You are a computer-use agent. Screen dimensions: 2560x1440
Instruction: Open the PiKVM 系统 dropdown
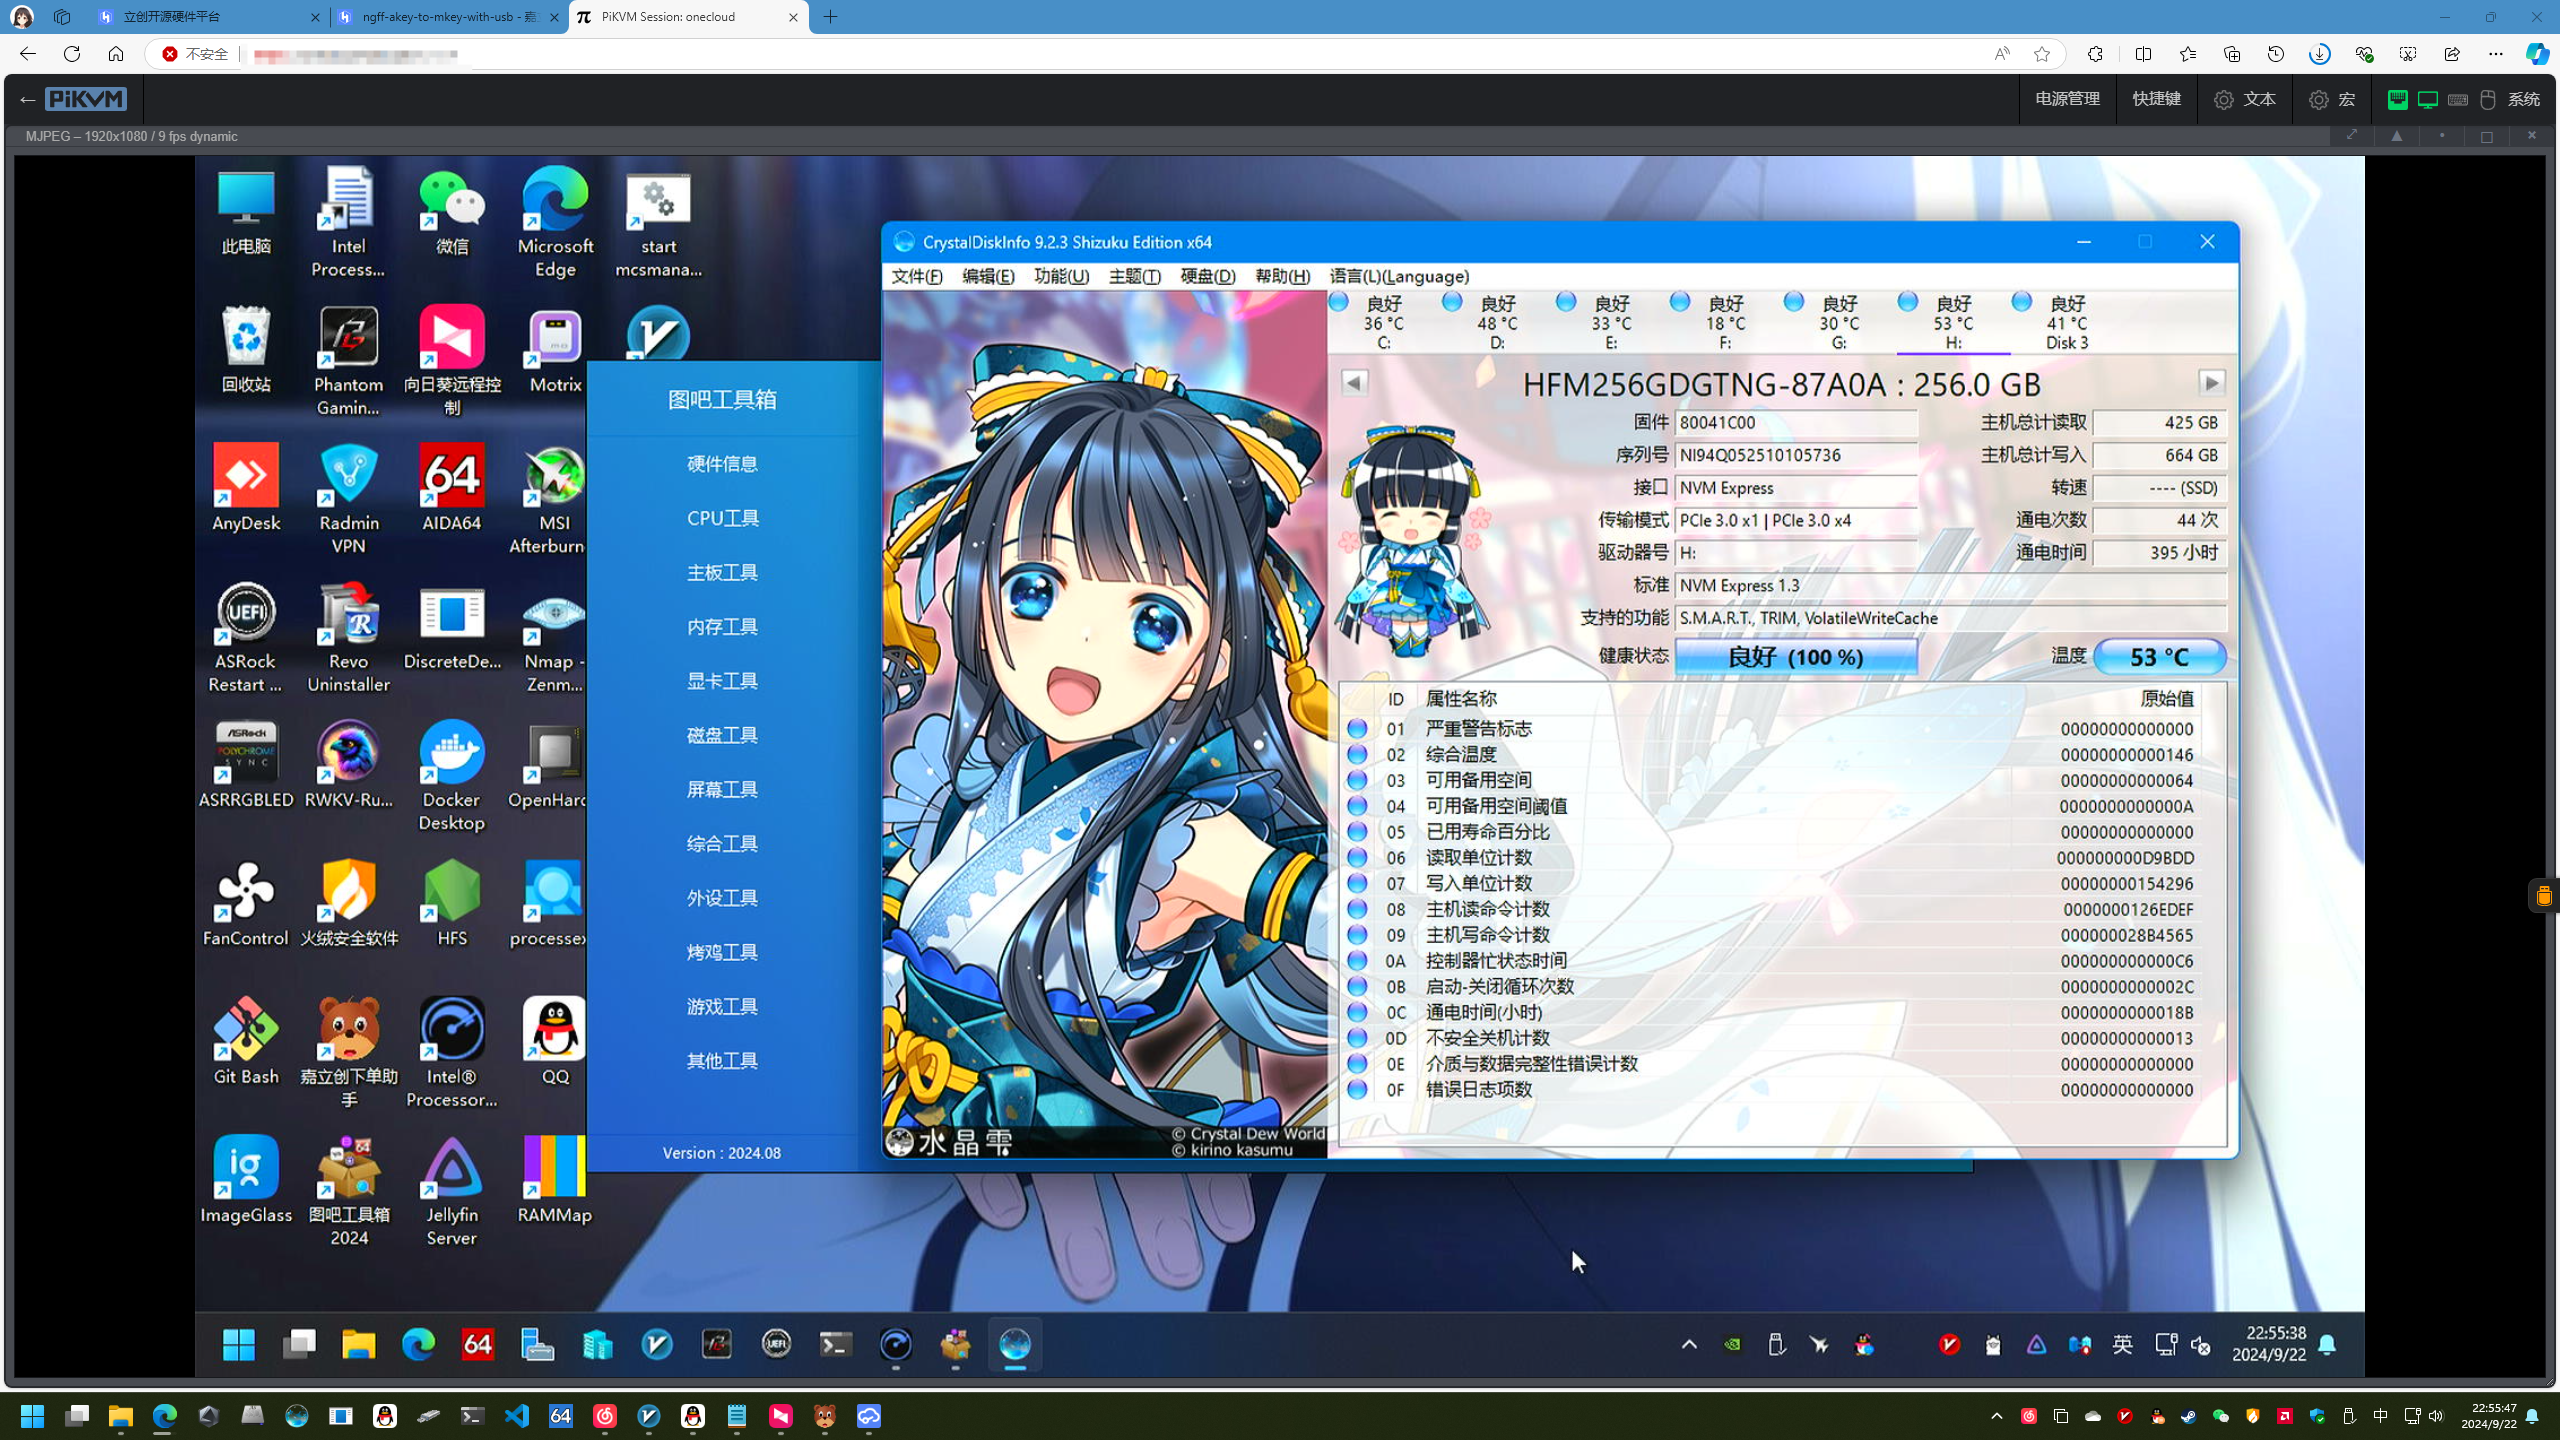(2466, 99)
